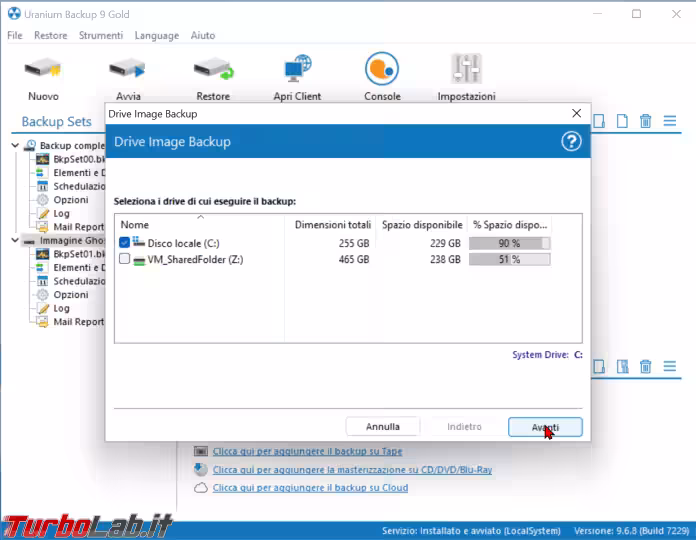Open the Strumenti menu
Screen dimensions: 696x540
coord(101,35)
